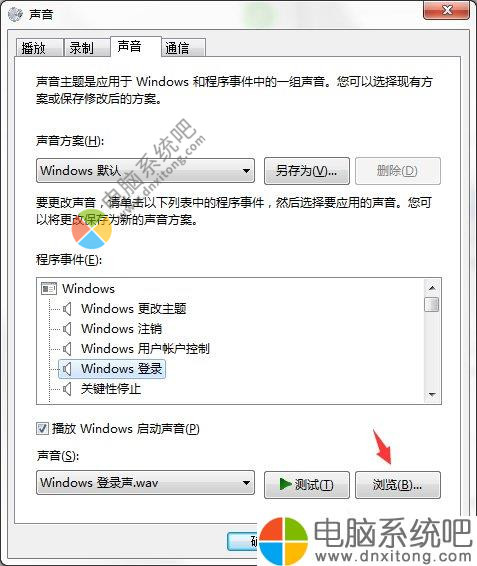Toggle the 播放 Windows 启动声音 checkbox
This screenshot has width=477, height=566.
(x=42, y=429)
